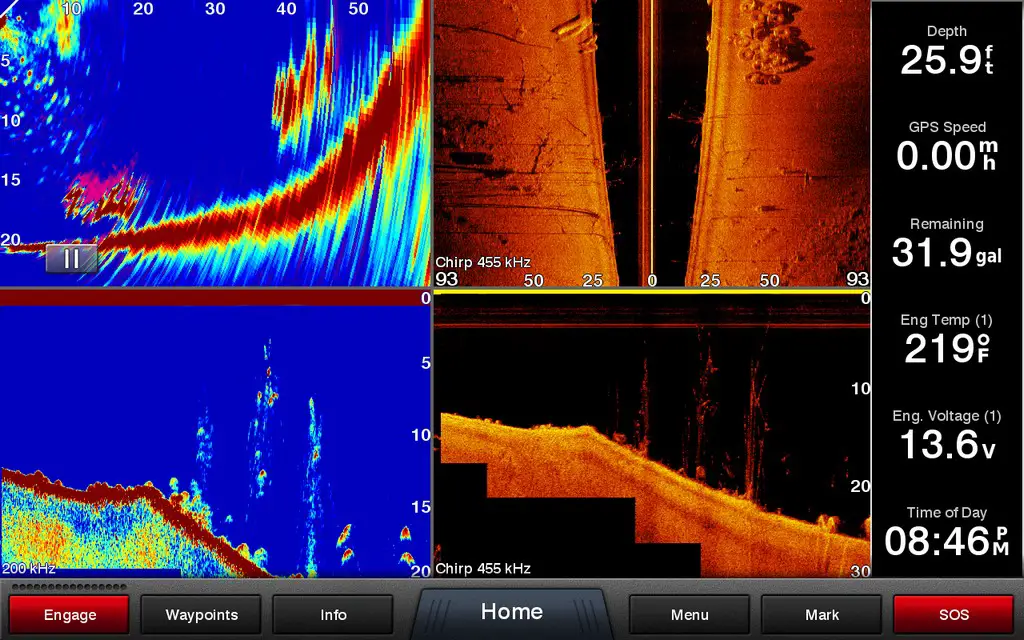Open the Waypoints list
The width and height of the screenshot is (1024, 640).
tap(201, 614)
